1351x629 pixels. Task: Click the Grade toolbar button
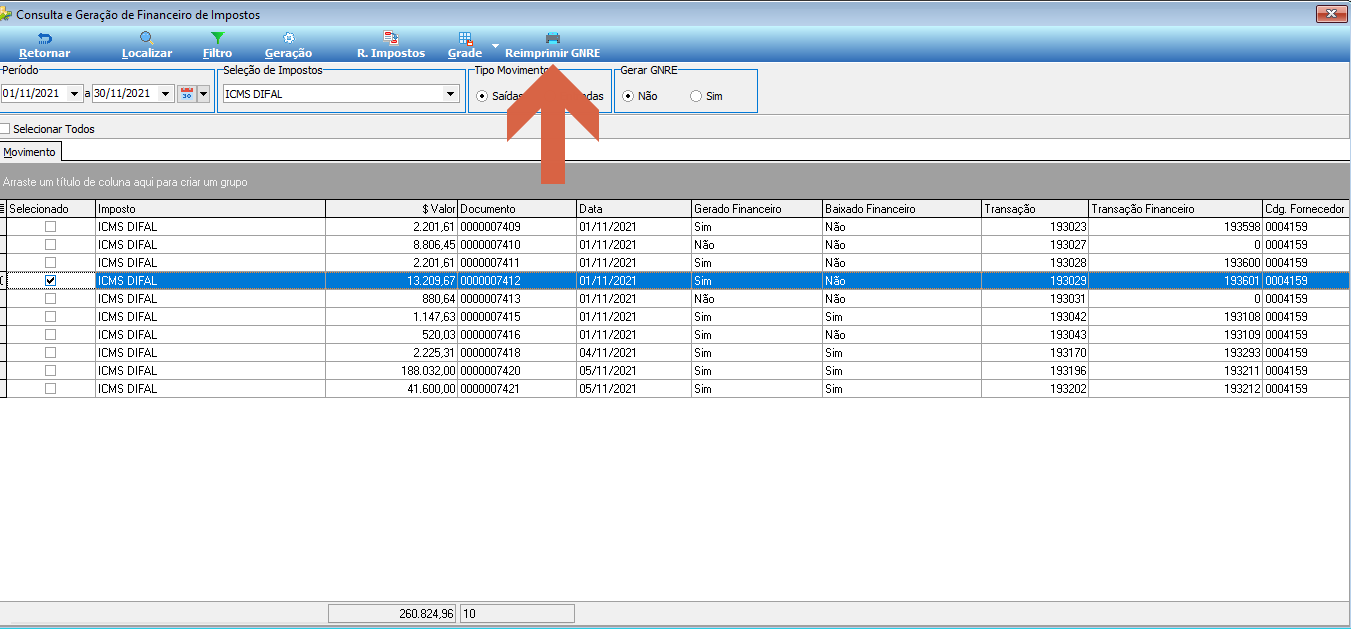(x=465, y=45)
